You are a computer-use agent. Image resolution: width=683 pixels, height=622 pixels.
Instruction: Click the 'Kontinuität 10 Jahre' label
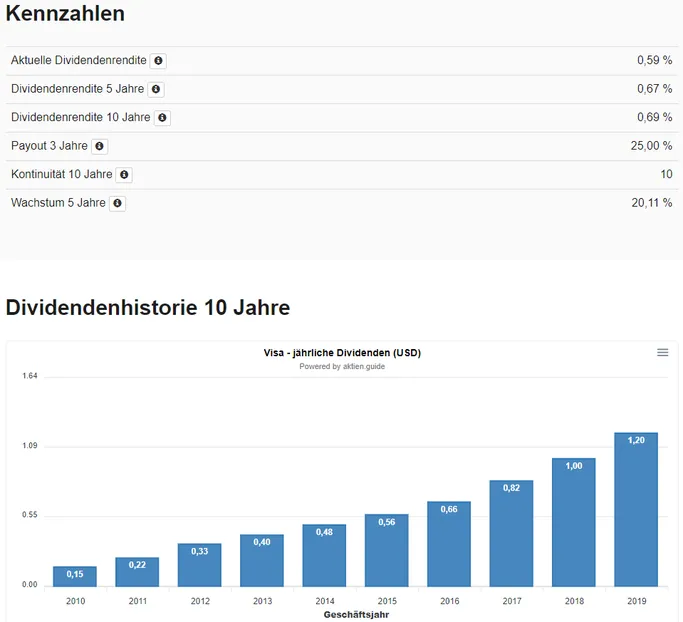click(x=61, y=174)
